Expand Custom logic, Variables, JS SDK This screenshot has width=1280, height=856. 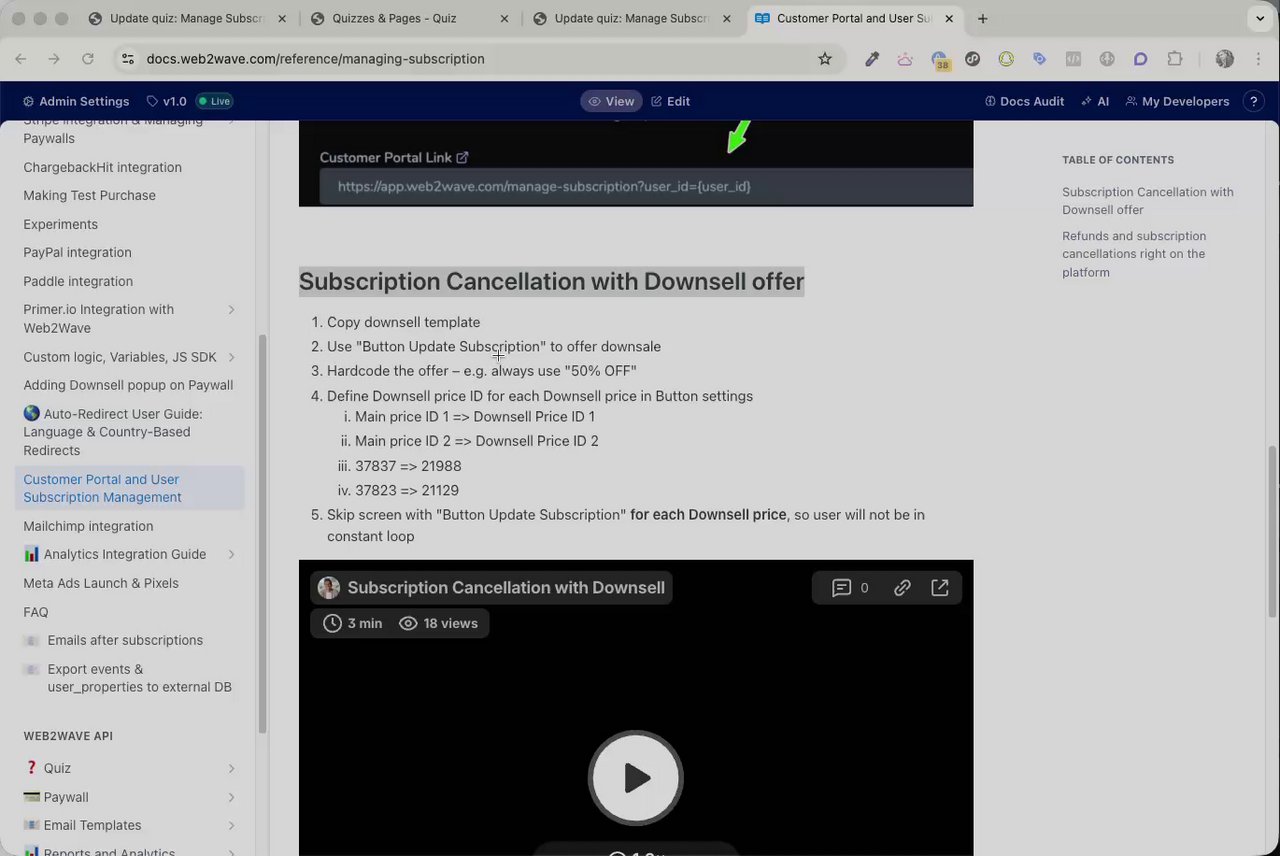(x=231, y=357)
